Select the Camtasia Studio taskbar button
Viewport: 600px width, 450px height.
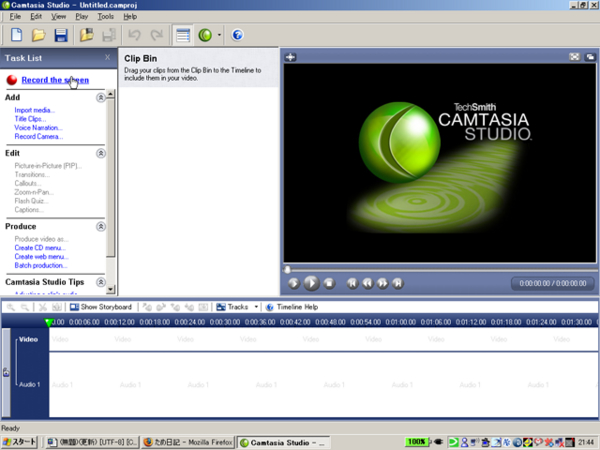click(283, 442)
